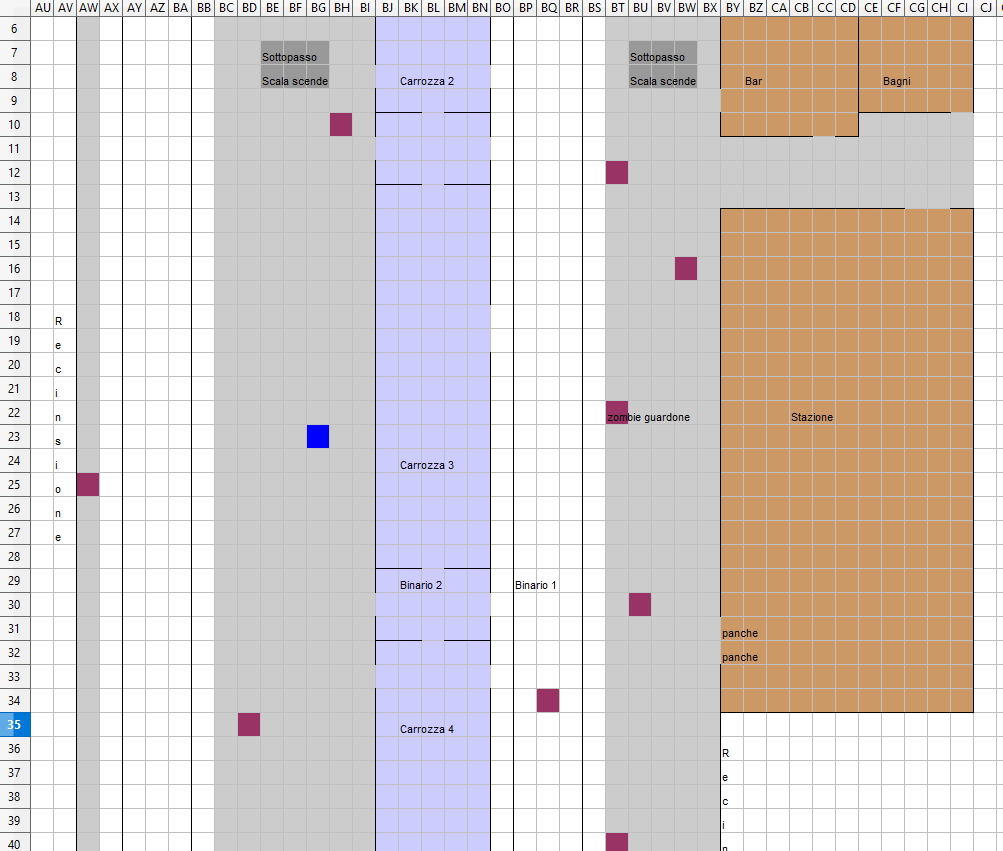Select the blue cell in column BG
The image size is (1003, 851).
click(318, 436)
